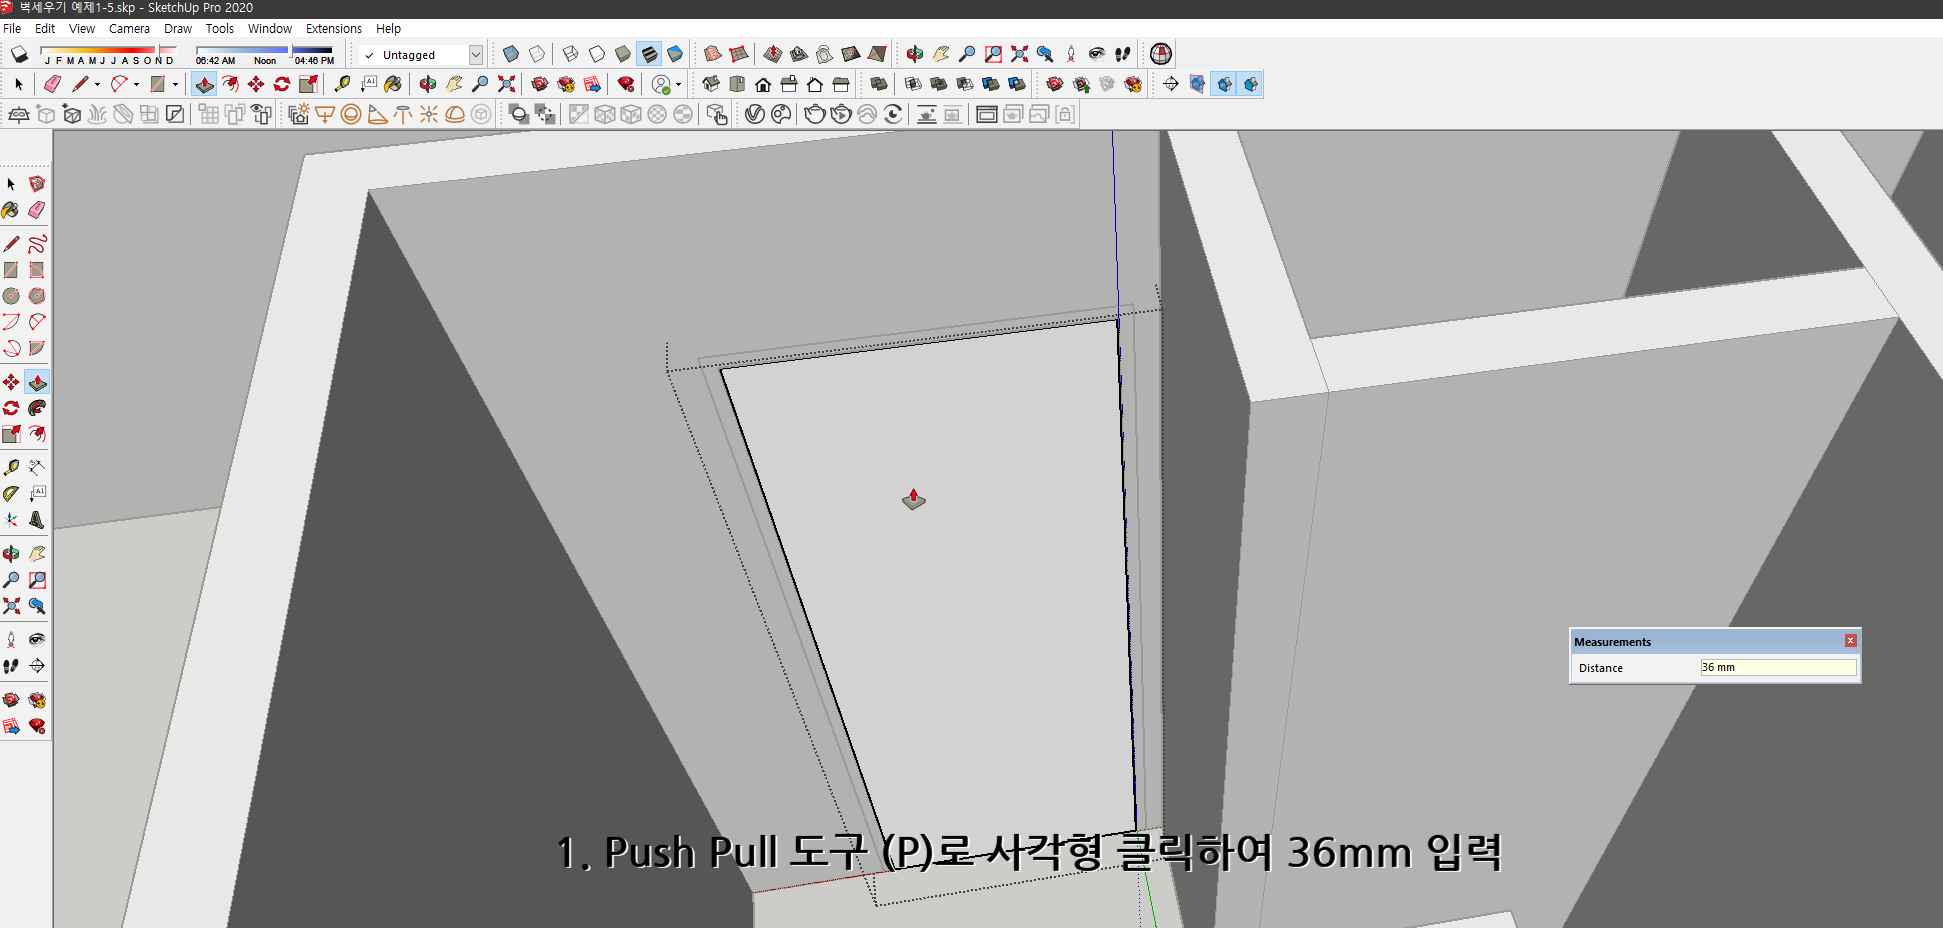Toggle Display Section Cuts button
This screenshot has height=928, width=1943.
tap(1225, 84)
